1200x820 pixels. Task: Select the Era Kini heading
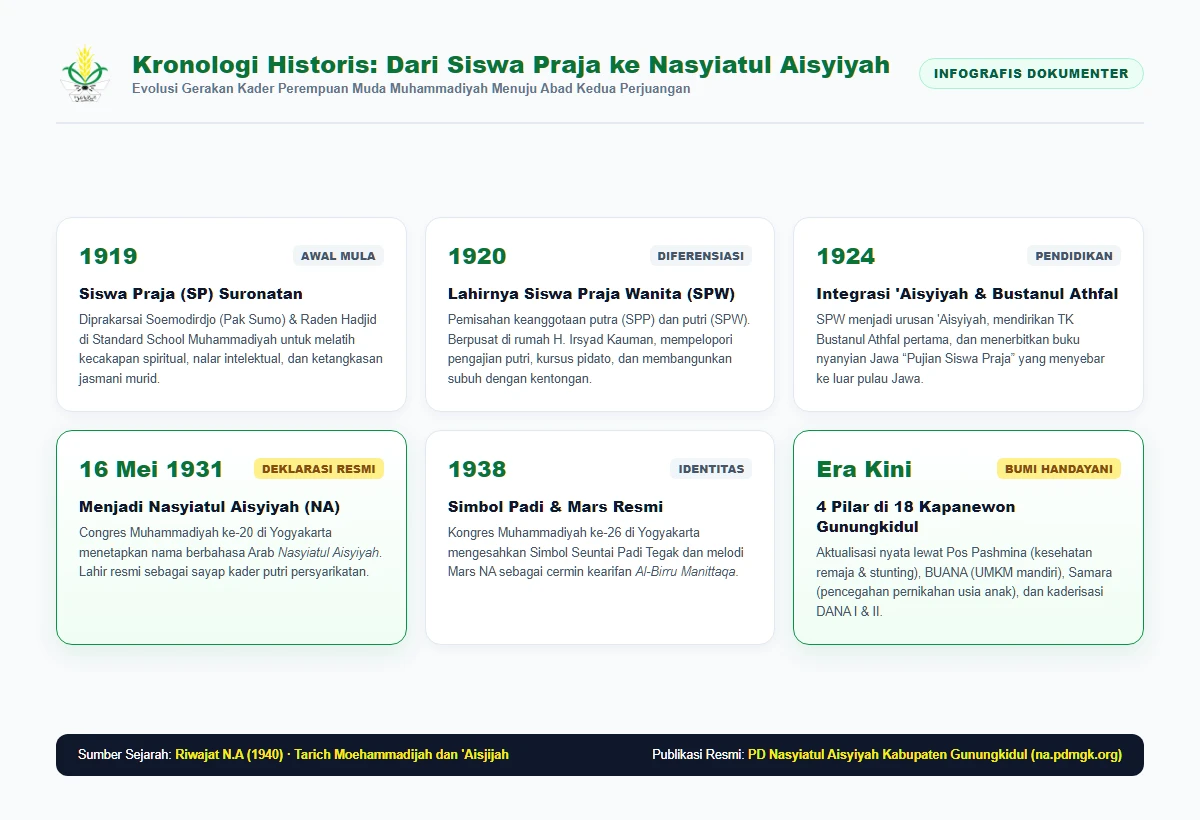click(x=864, y=469)
